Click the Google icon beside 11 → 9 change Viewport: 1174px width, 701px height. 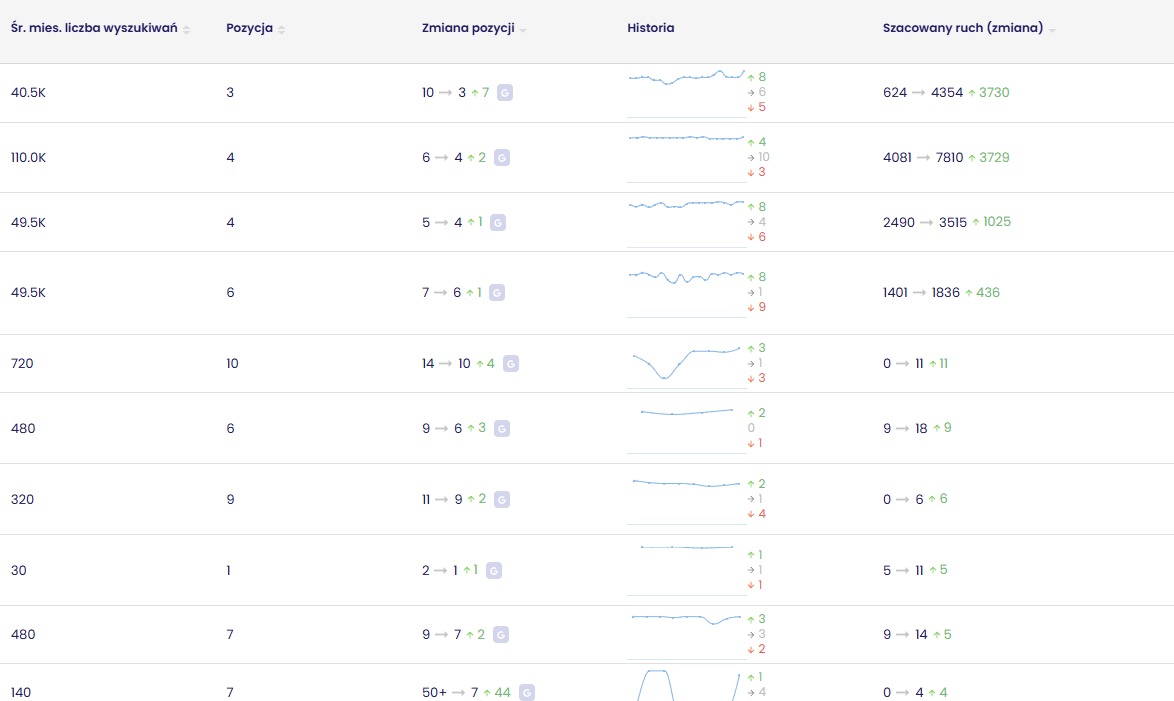coord(502,499)
